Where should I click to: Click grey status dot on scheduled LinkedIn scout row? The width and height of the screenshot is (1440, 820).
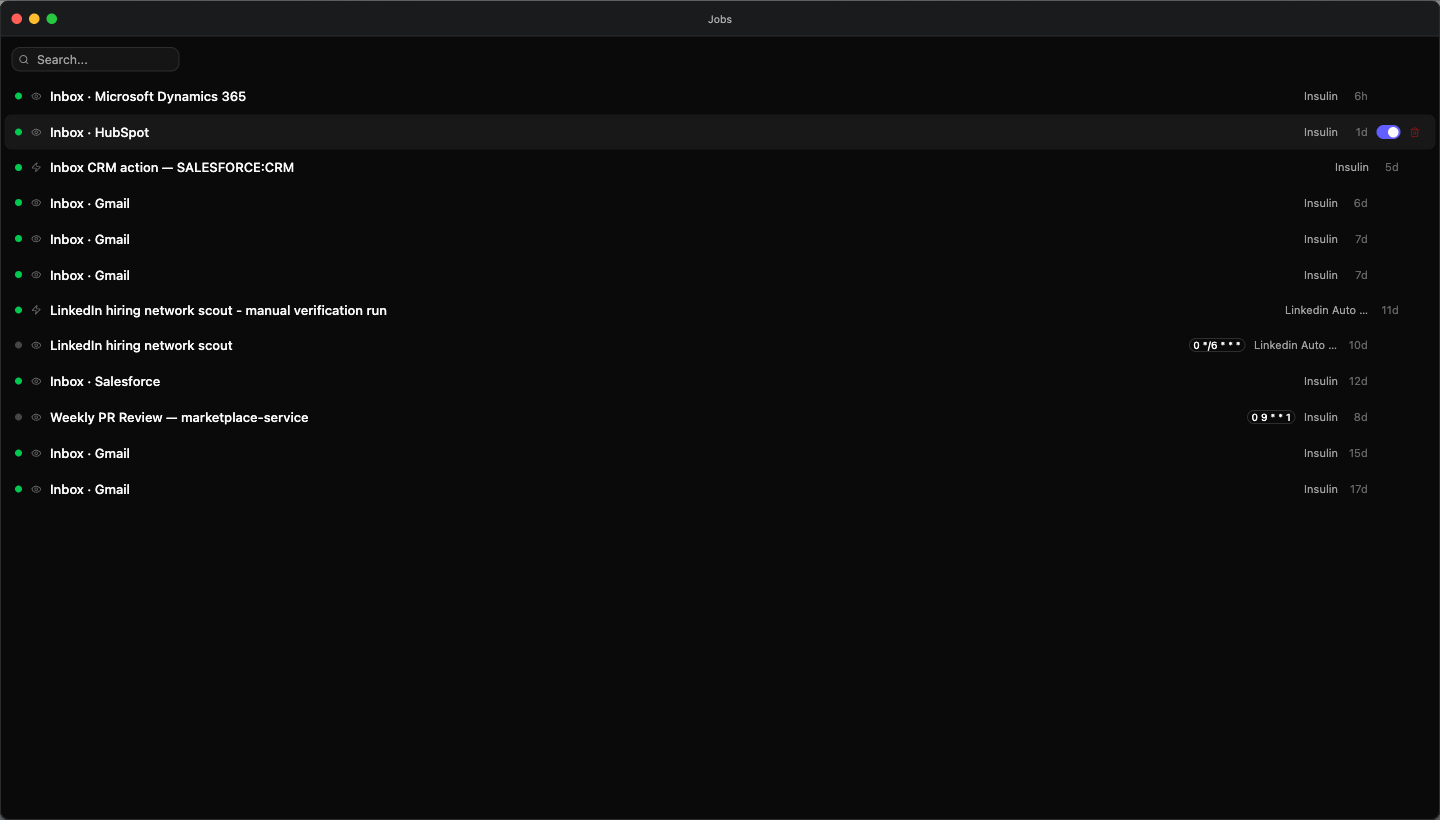[x=18, y=345]
